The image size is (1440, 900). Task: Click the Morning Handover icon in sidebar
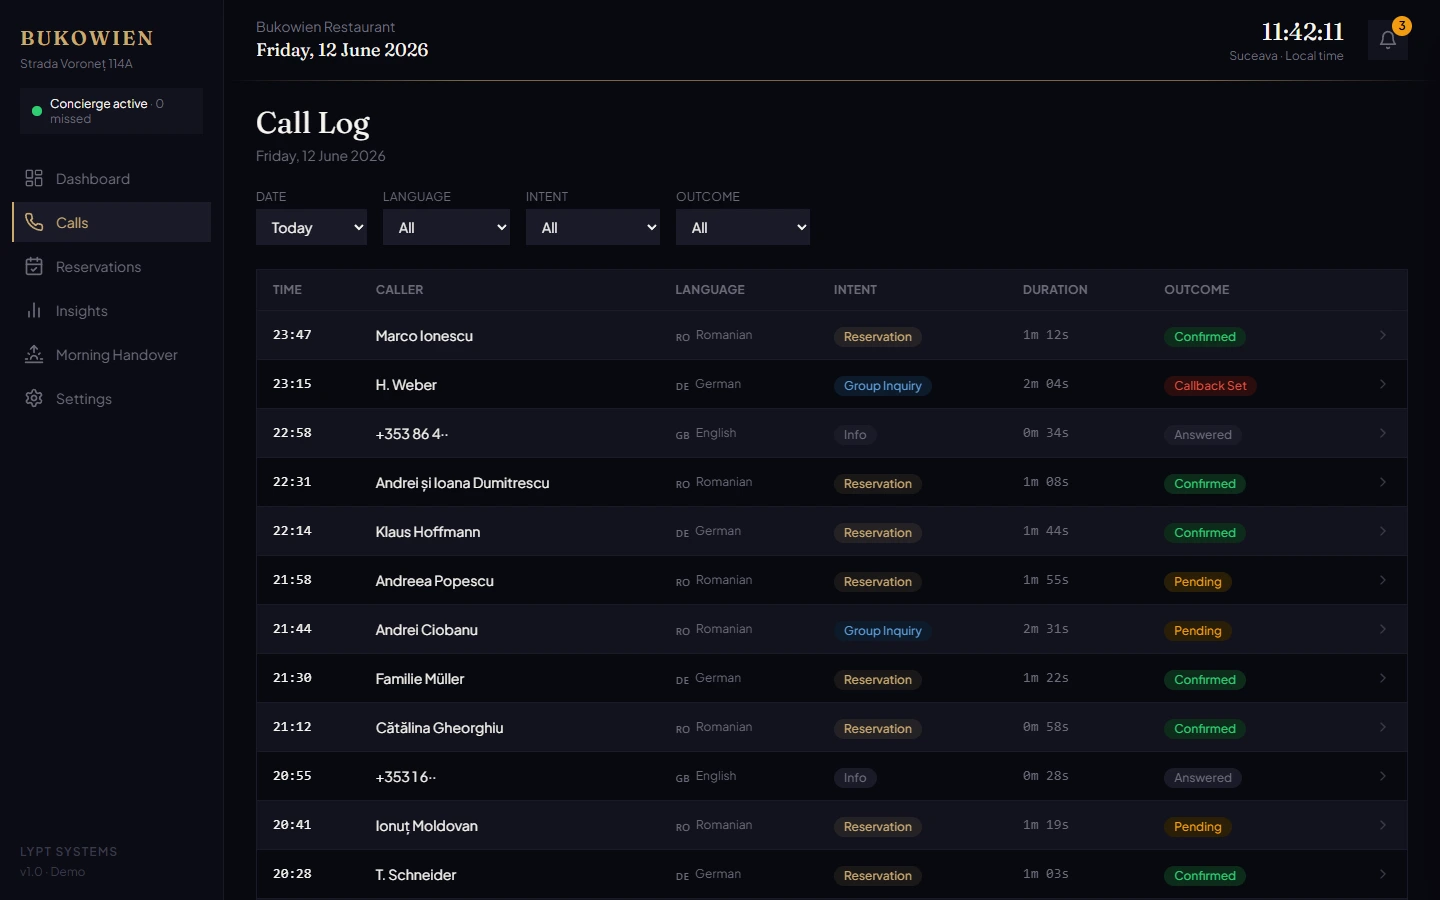pos(34,354)
